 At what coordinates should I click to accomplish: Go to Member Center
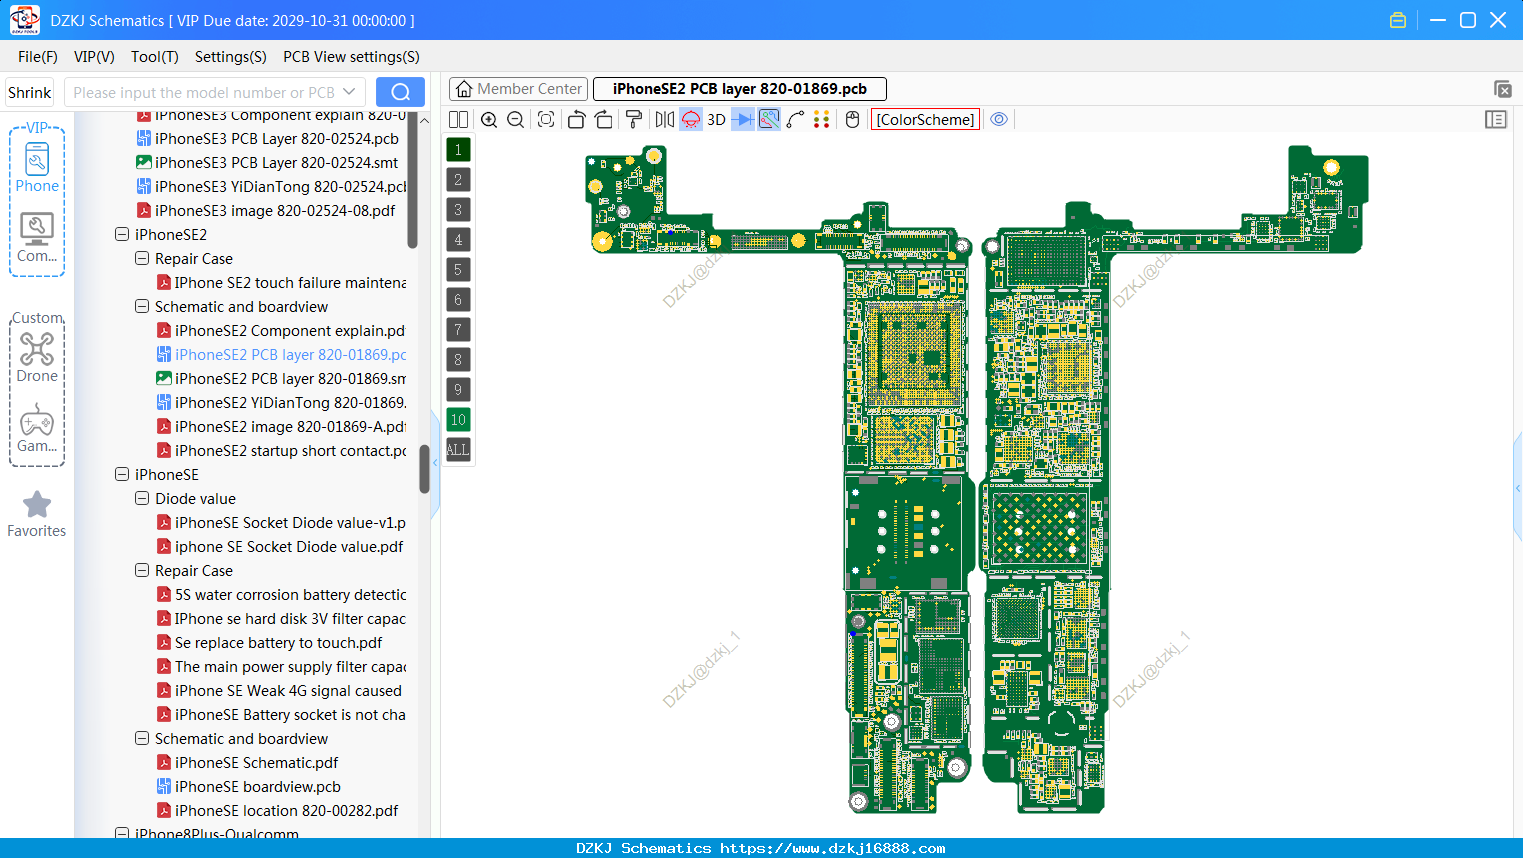[518, 89]
